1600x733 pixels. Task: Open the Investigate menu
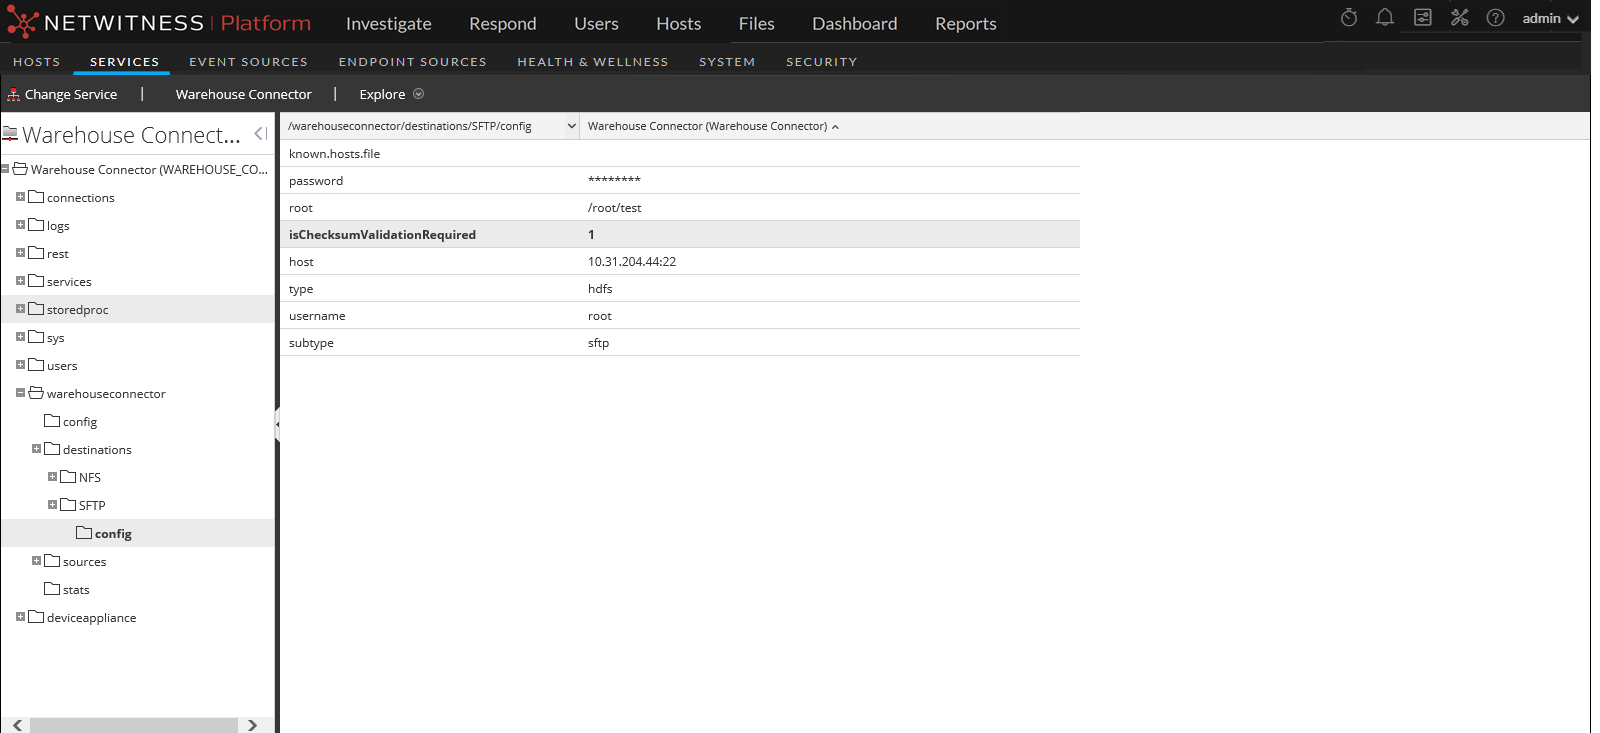[x=389, y=23]
